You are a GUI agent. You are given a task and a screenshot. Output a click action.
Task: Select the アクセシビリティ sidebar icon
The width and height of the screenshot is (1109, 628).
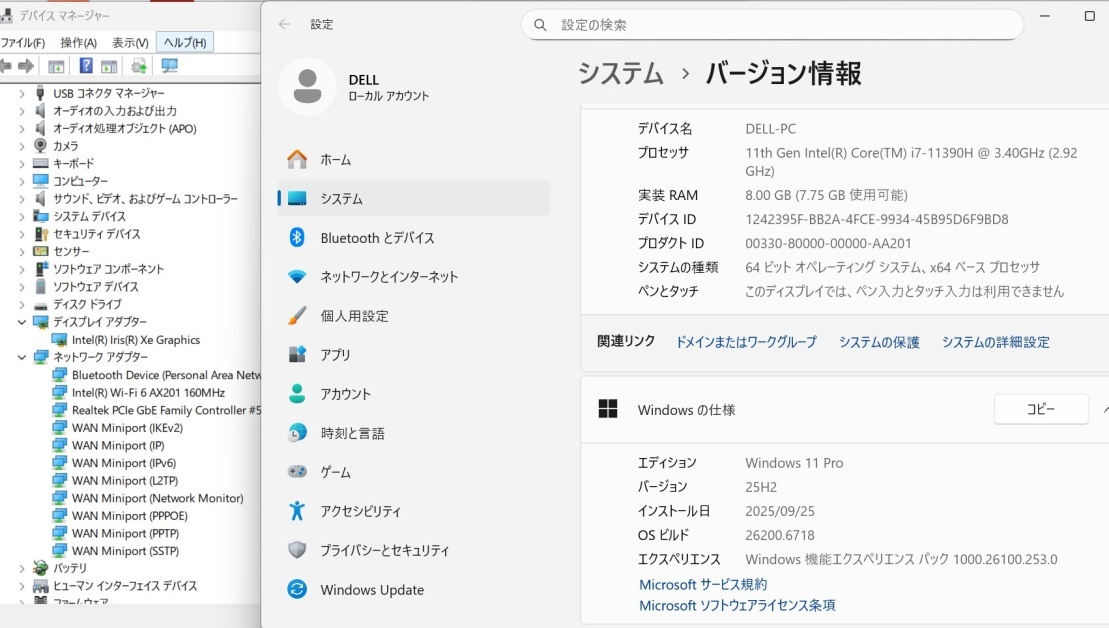pos(296,511)
